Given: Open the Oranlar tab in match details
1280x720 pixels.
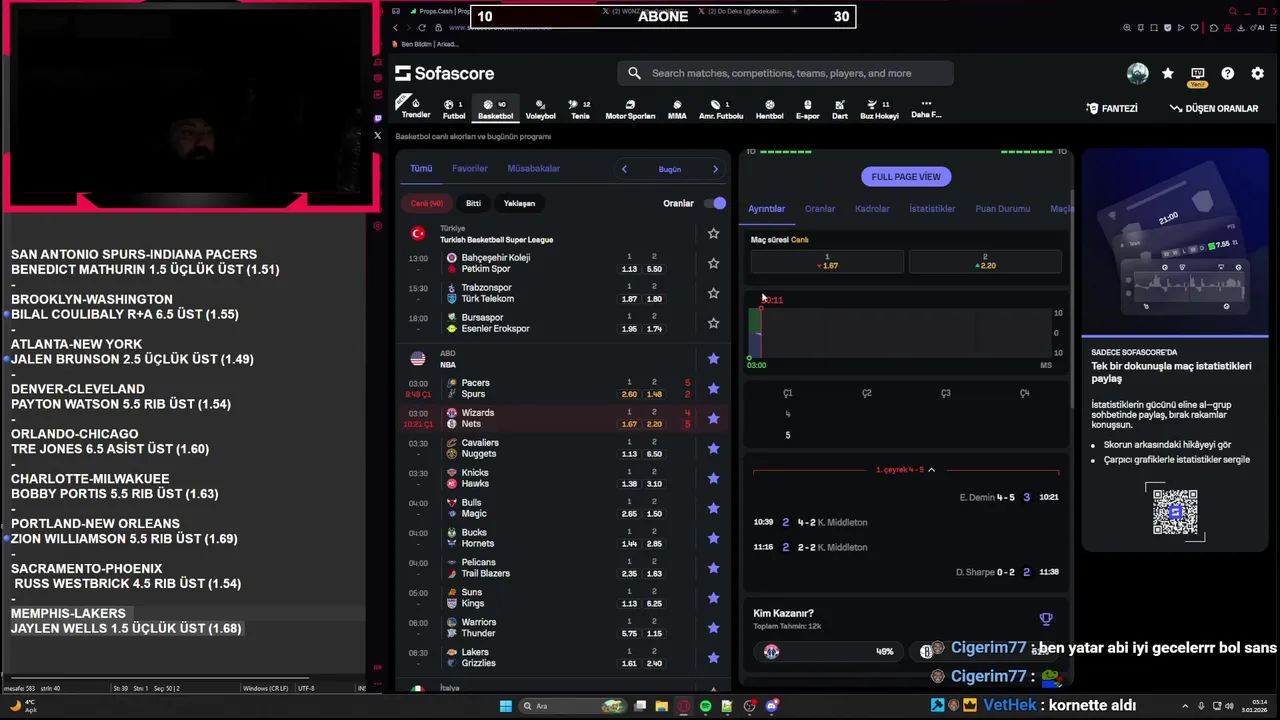Looking at the screenshot, I should [820, 209].
